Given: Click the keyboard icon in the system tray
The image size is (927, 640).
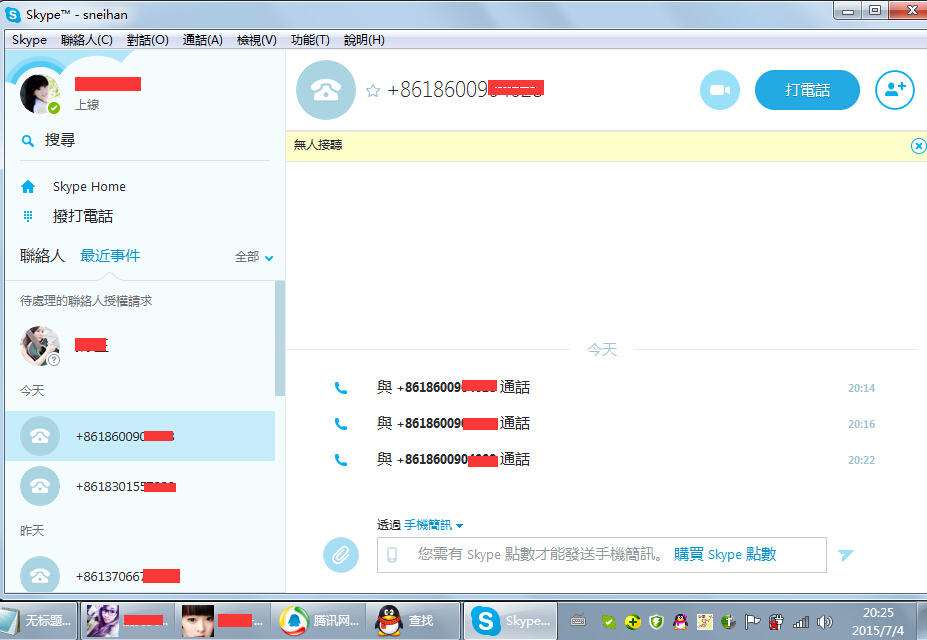Looking at the screenshot, I should click(578, 621).
